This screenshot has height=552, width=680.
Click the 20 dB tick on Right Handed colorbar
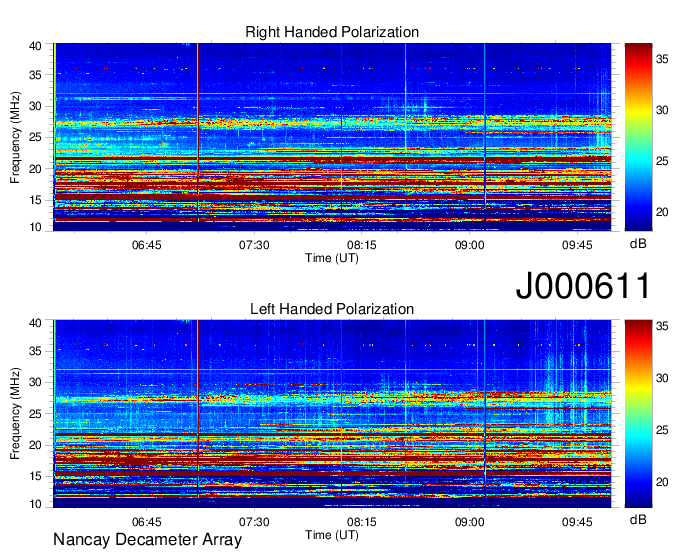coord(662,212)
